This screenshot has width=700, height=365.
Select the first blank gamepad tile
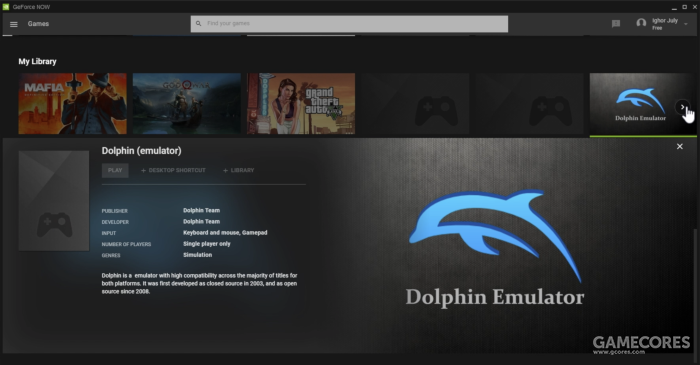(x=415, y=104)
